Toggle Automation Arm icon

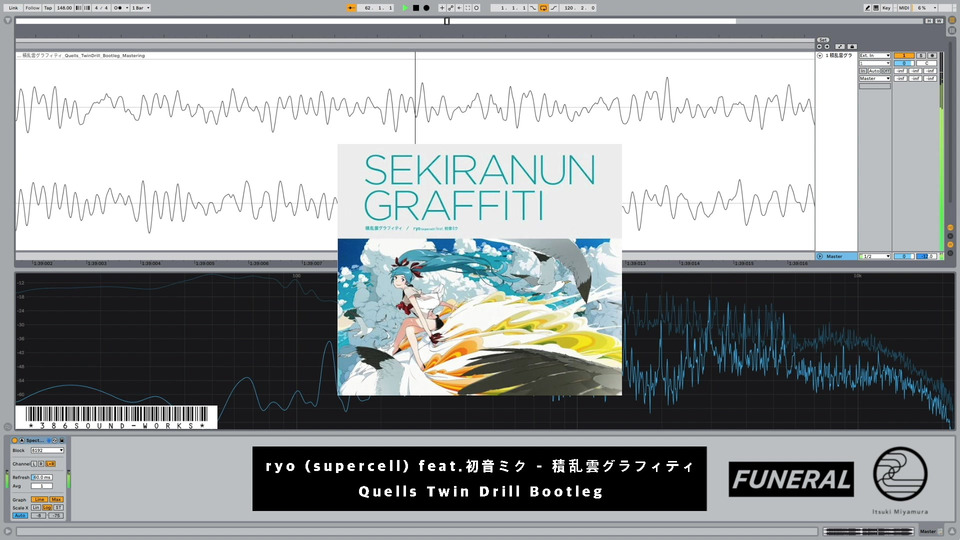[451, 8]
